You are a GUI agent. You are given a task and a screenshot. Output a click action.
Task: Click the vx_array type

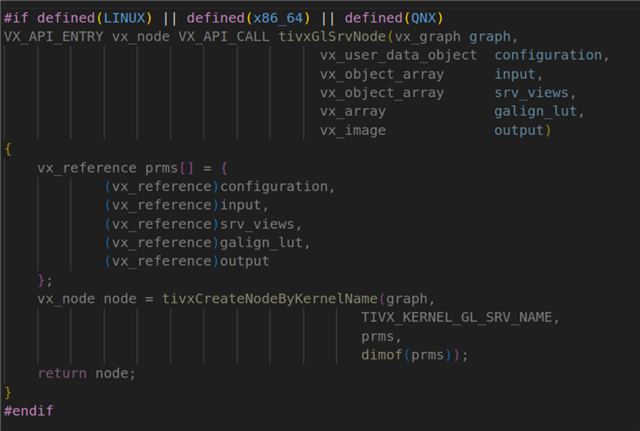click(353, 111)
